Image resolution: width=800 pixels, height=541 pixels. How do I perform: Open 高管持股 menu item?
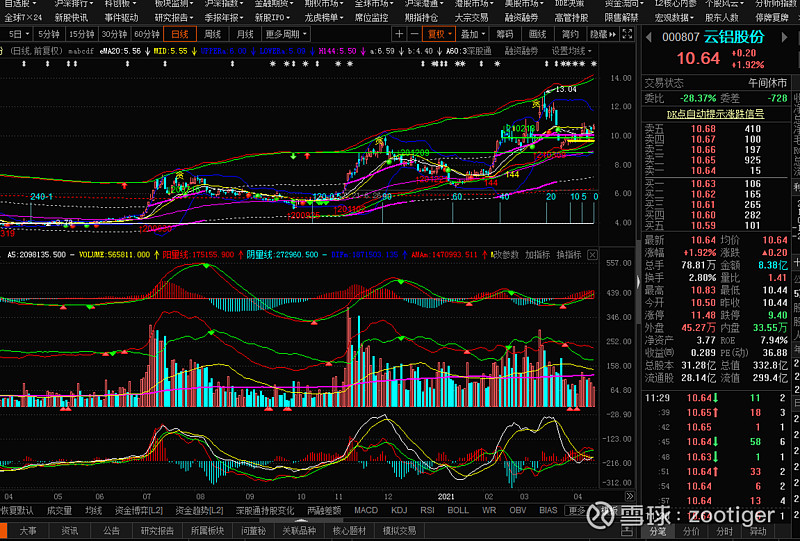pos(571,17)
